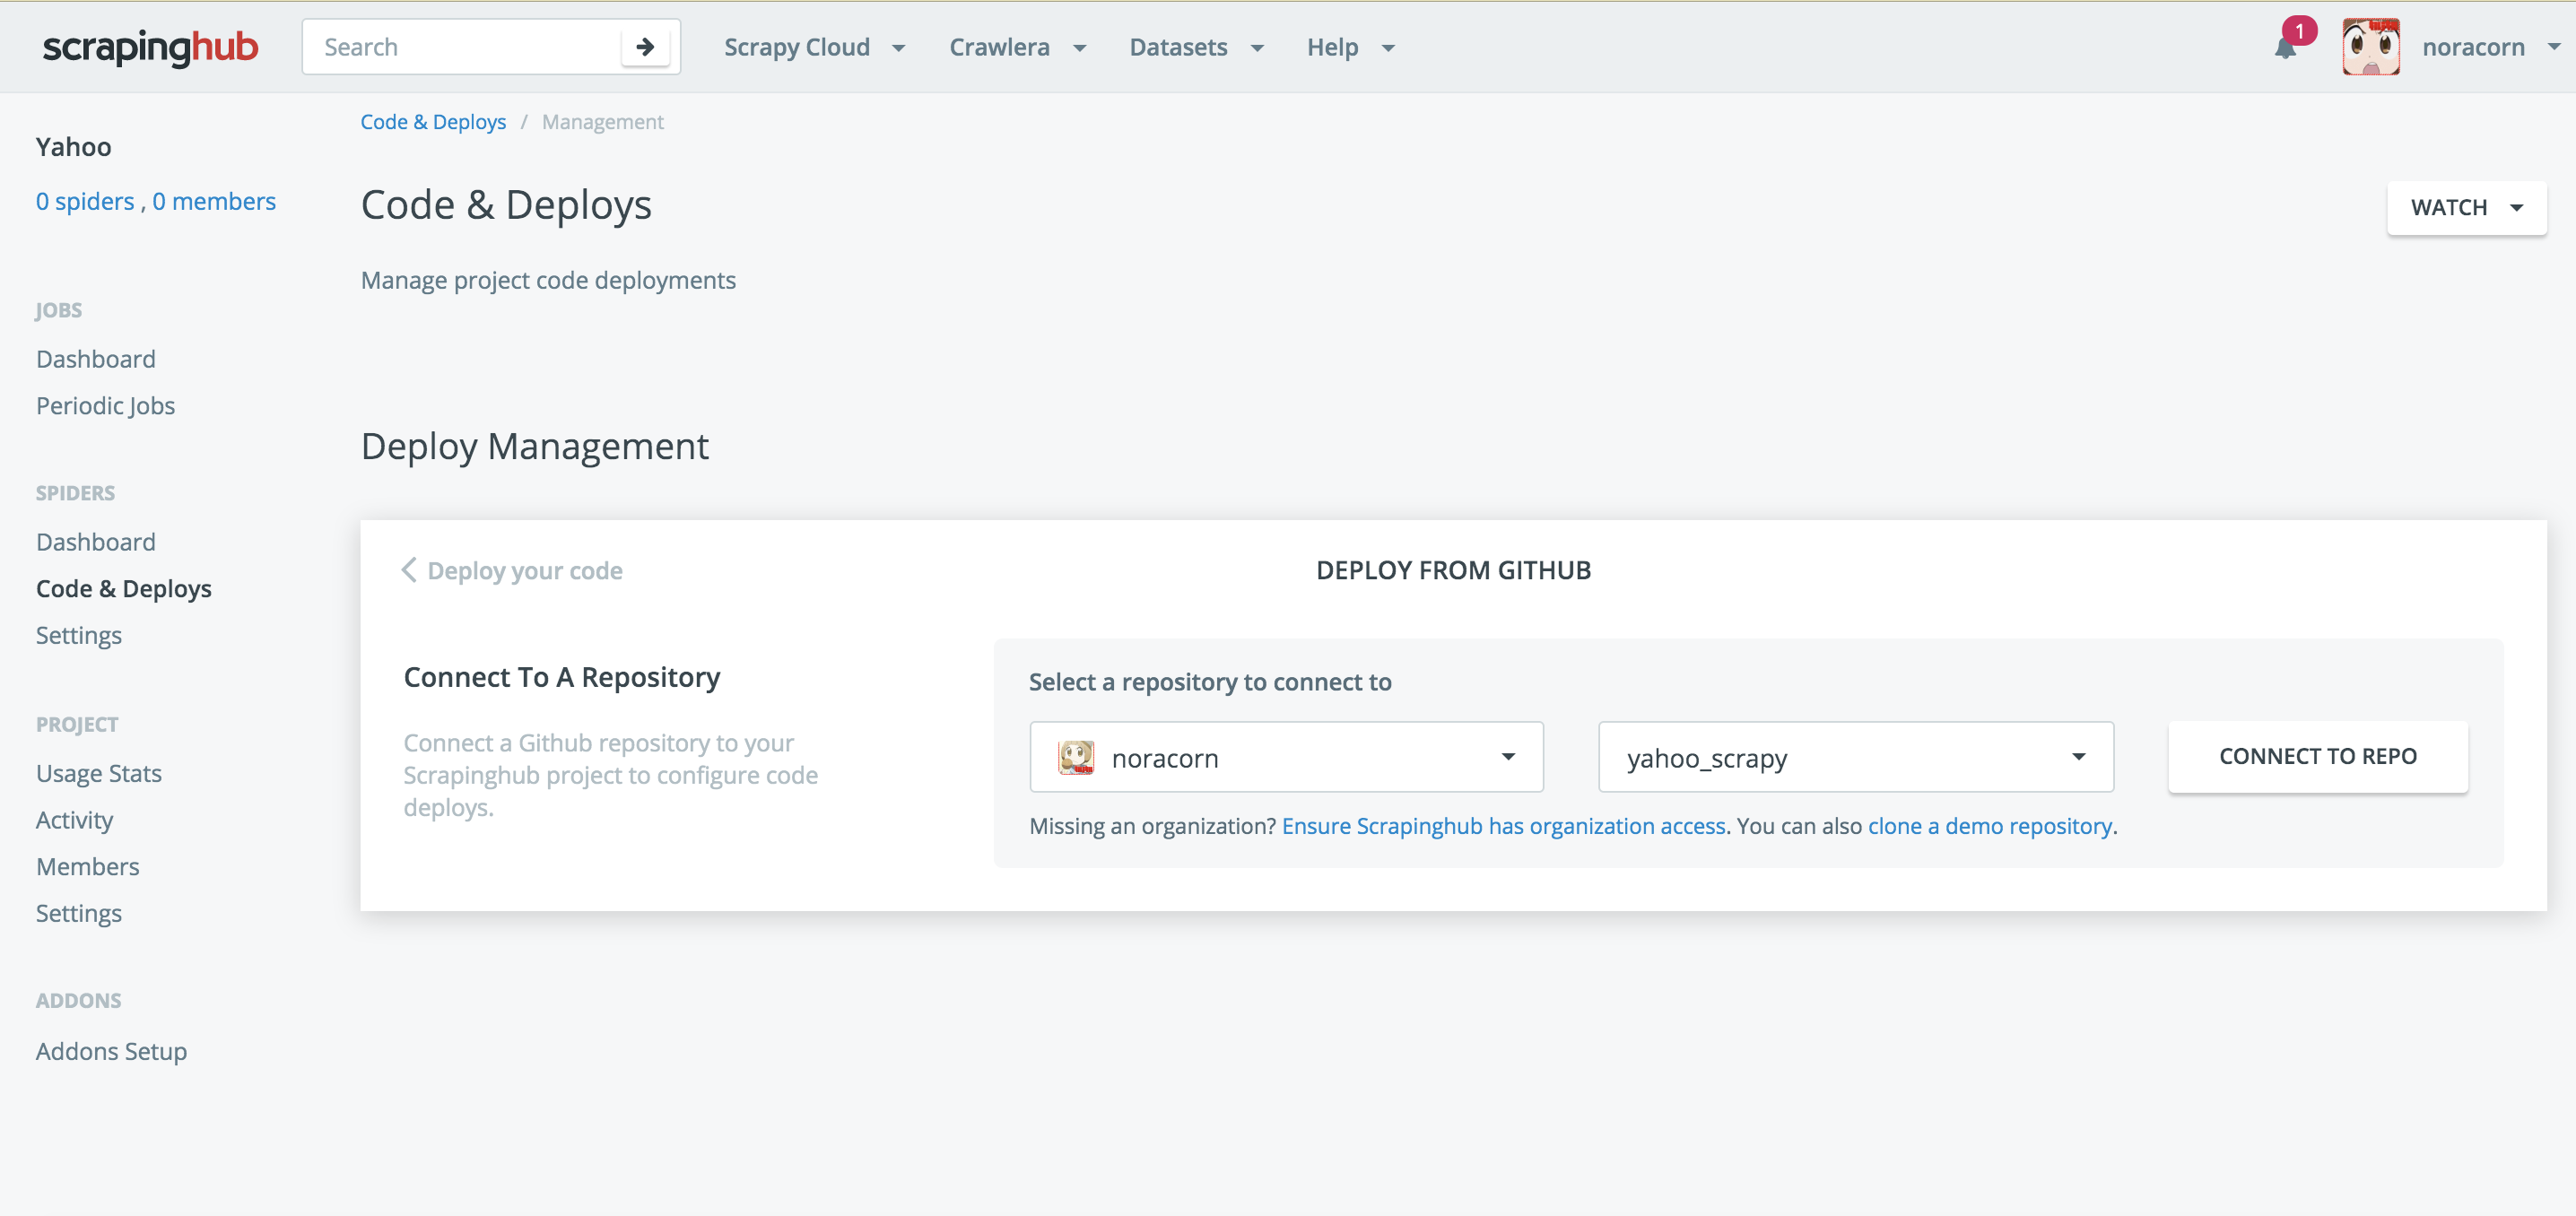
Task: Click the scrapinghub logo
Action: point(150,47)
